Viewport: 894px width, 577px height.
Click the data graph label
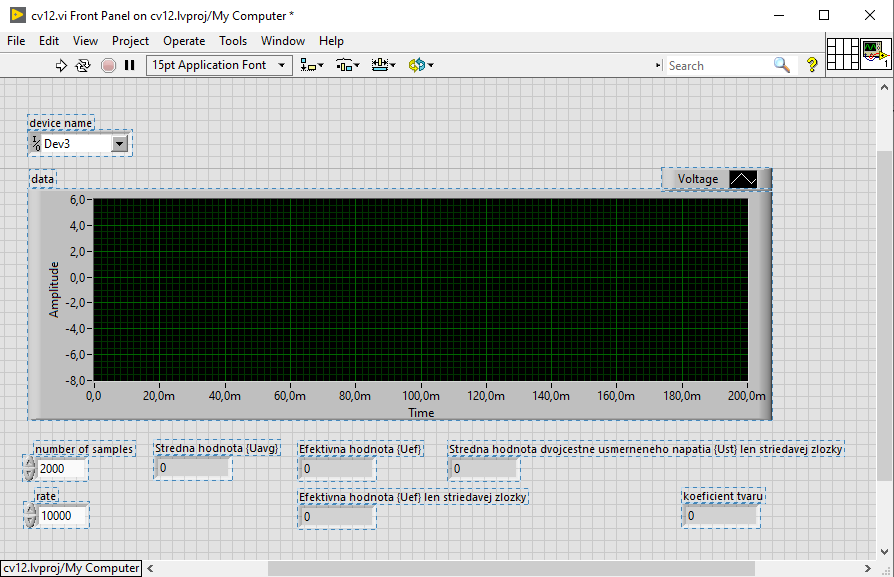pos(43,179)
